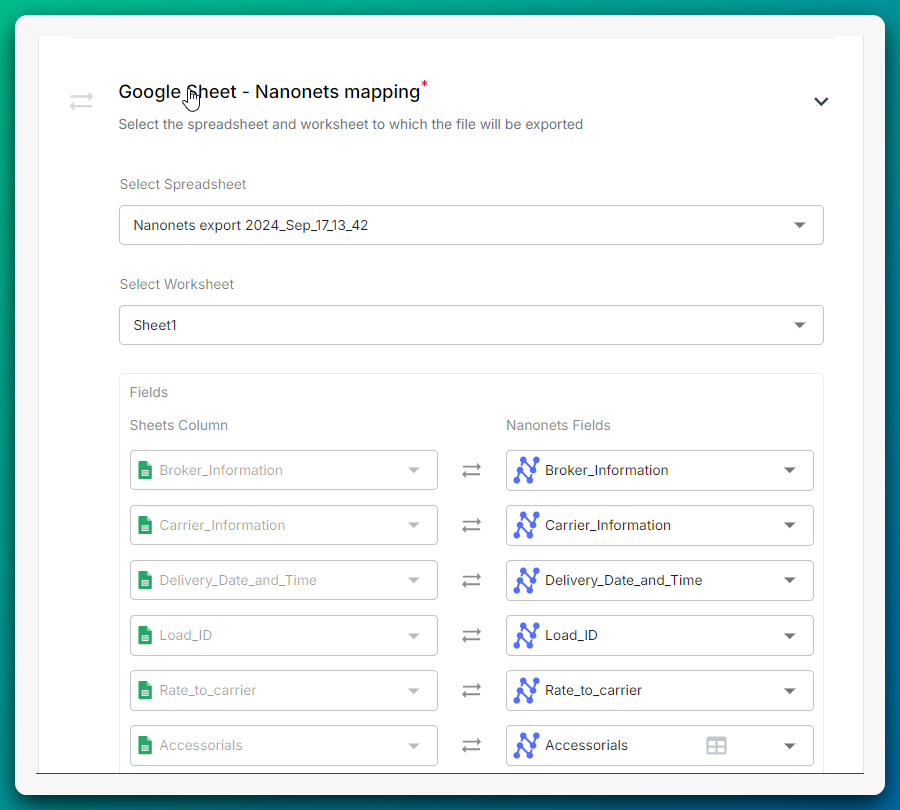Open the Accessorials Sheets Column dropdown

click(x=284, y=745)
